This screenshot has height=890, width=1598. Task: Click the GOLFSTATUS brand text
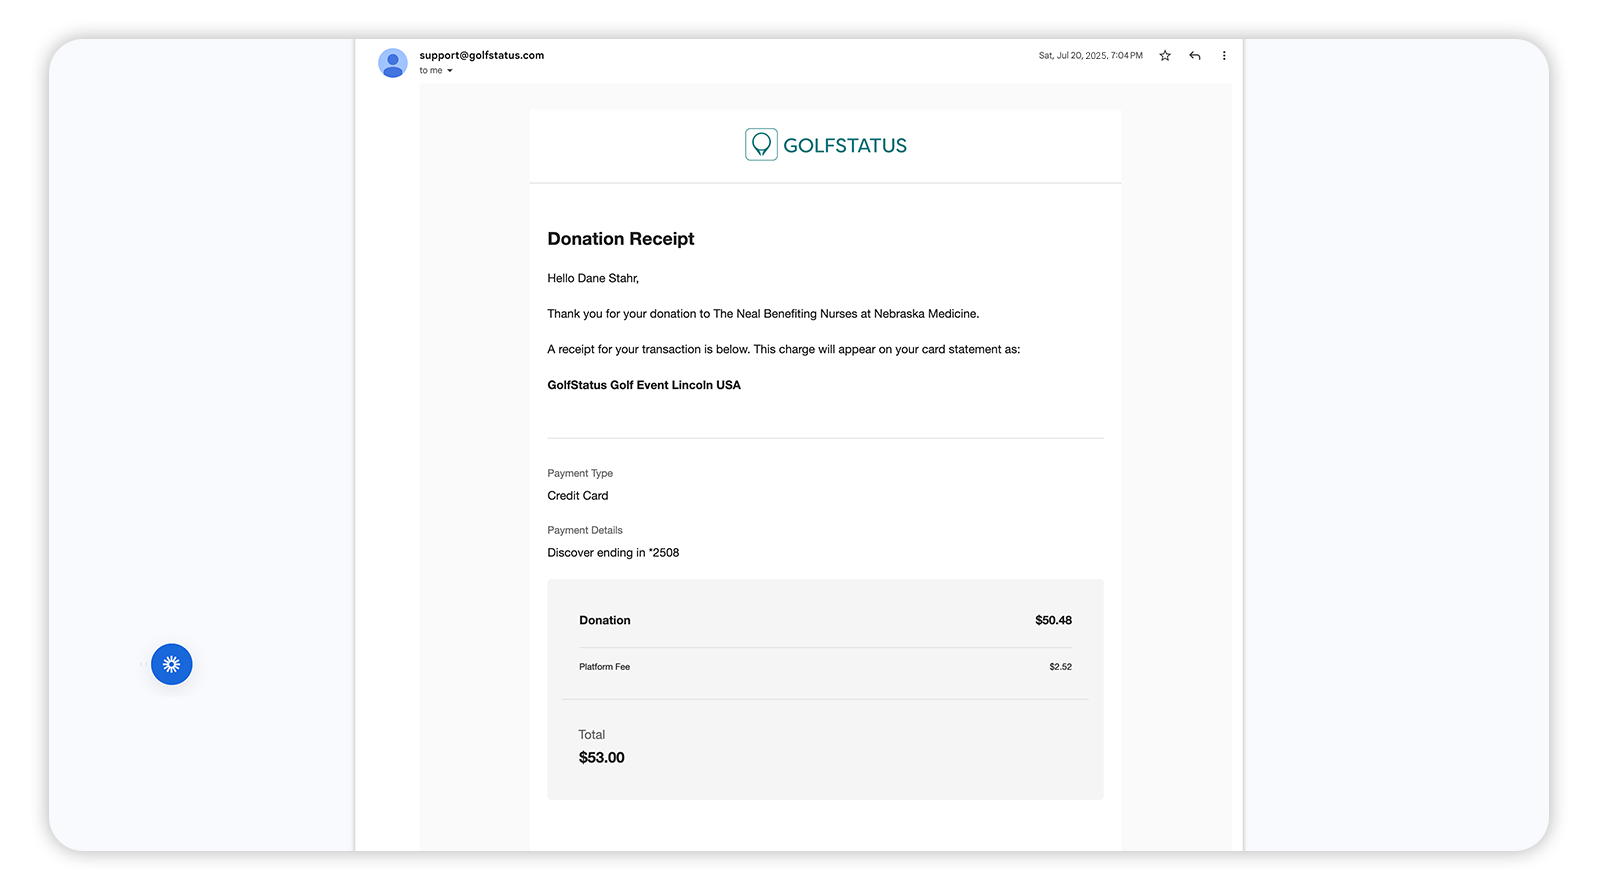tap(845, 146)
